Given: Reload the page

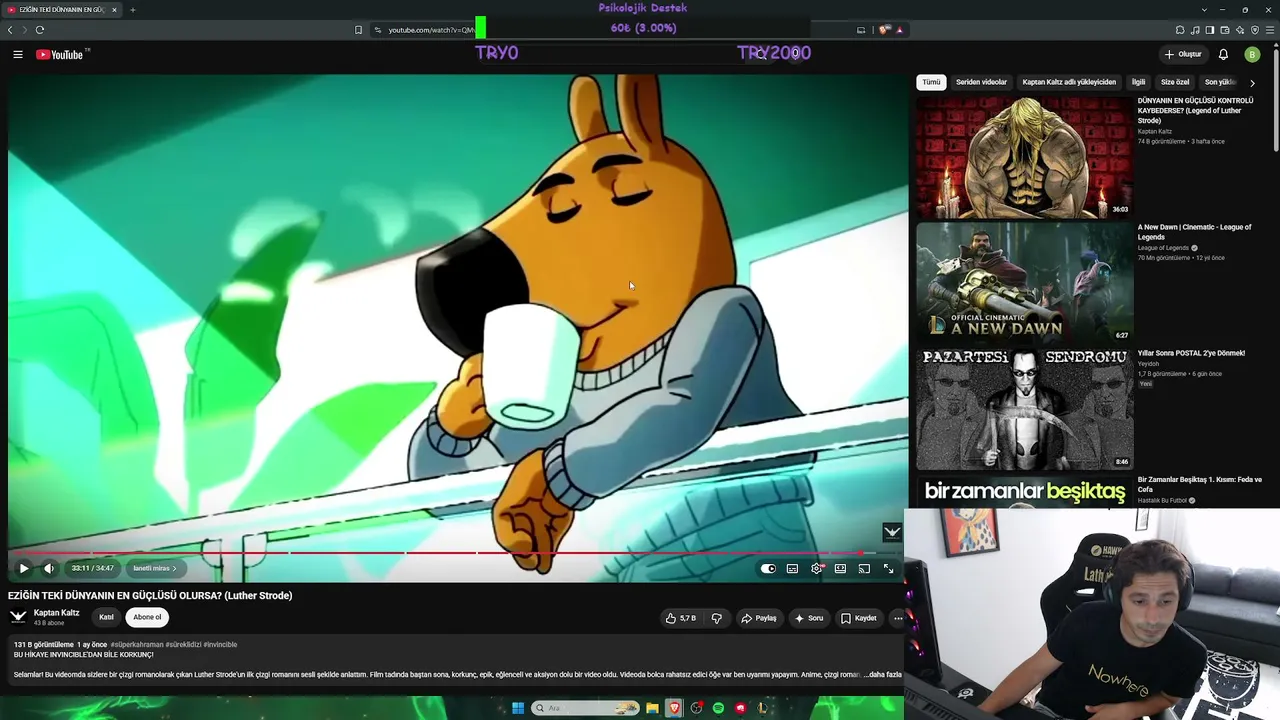Looking at the screenshot, I should point(40,30).
